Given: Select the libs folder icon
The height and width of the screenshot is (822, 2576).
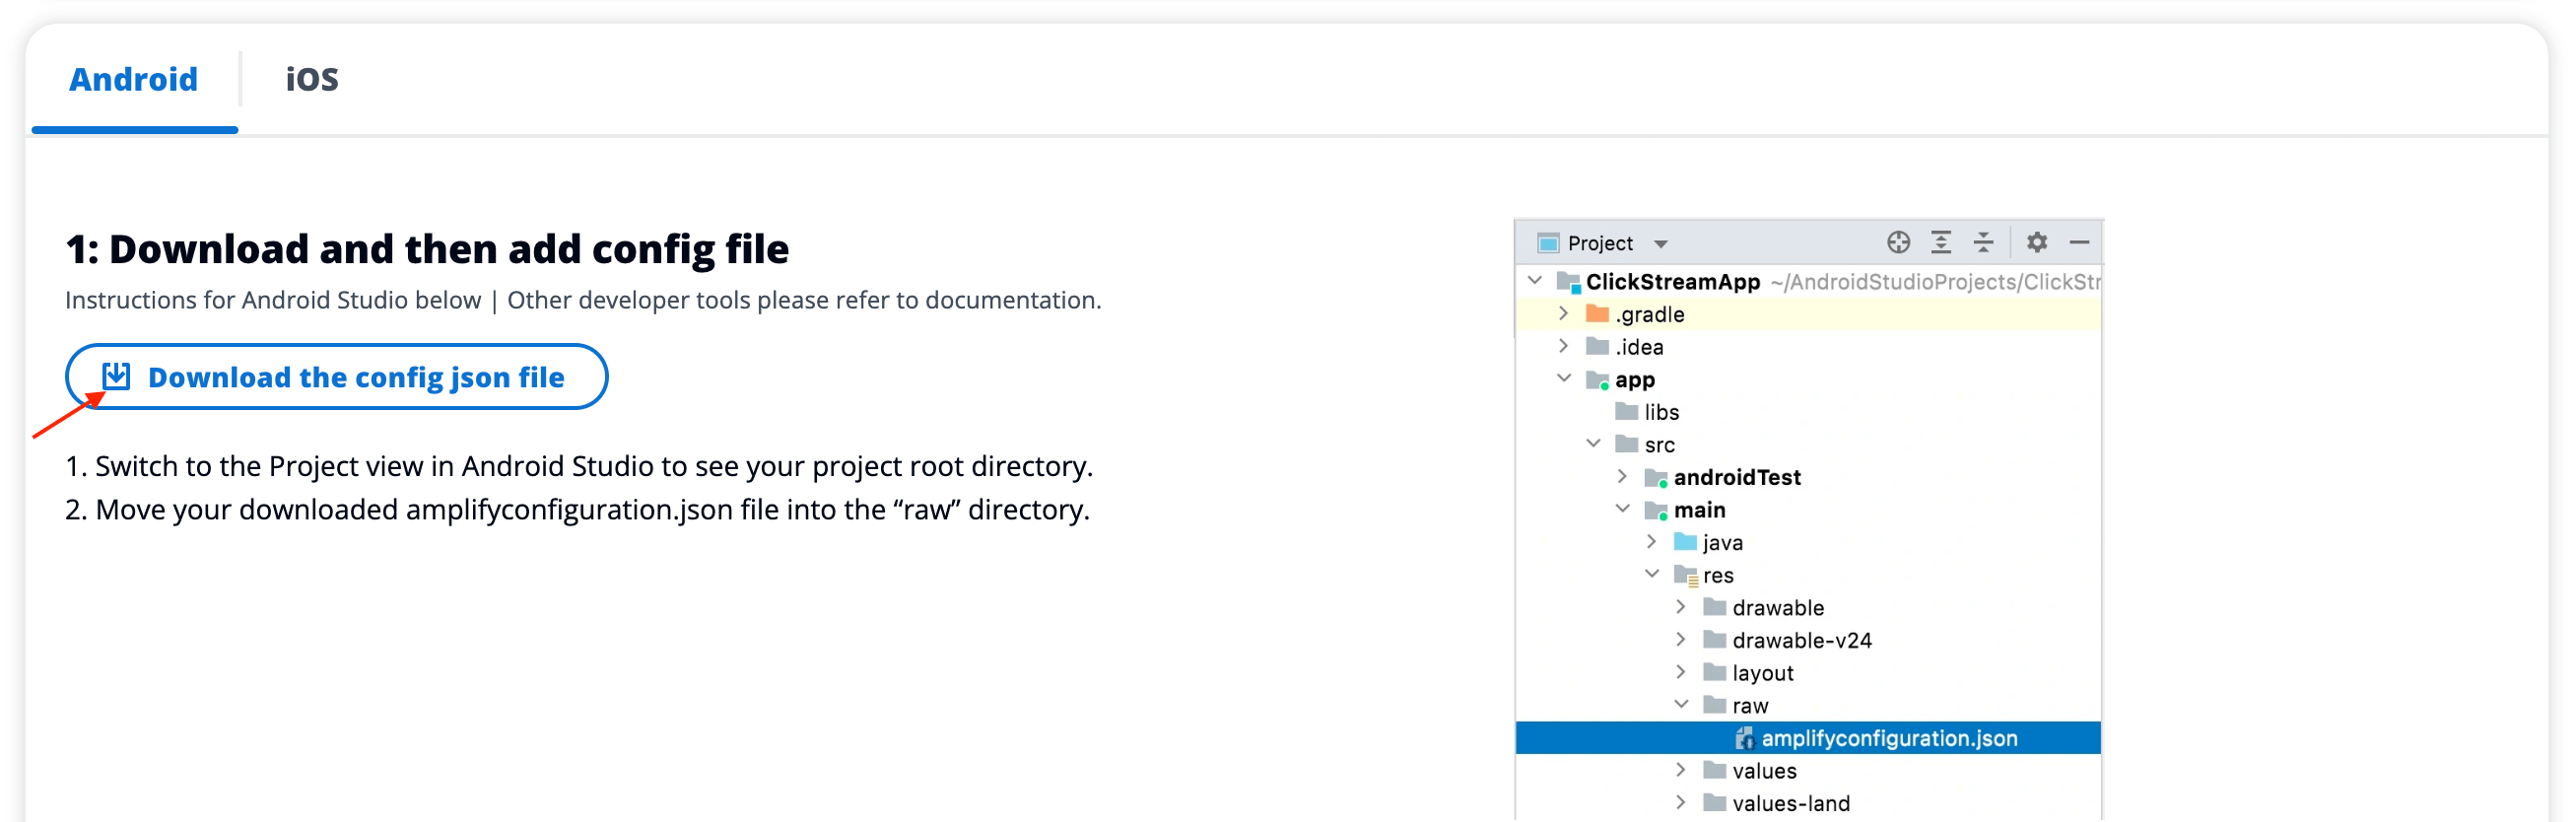Looking at the screenshot, I should point(1626,411).
